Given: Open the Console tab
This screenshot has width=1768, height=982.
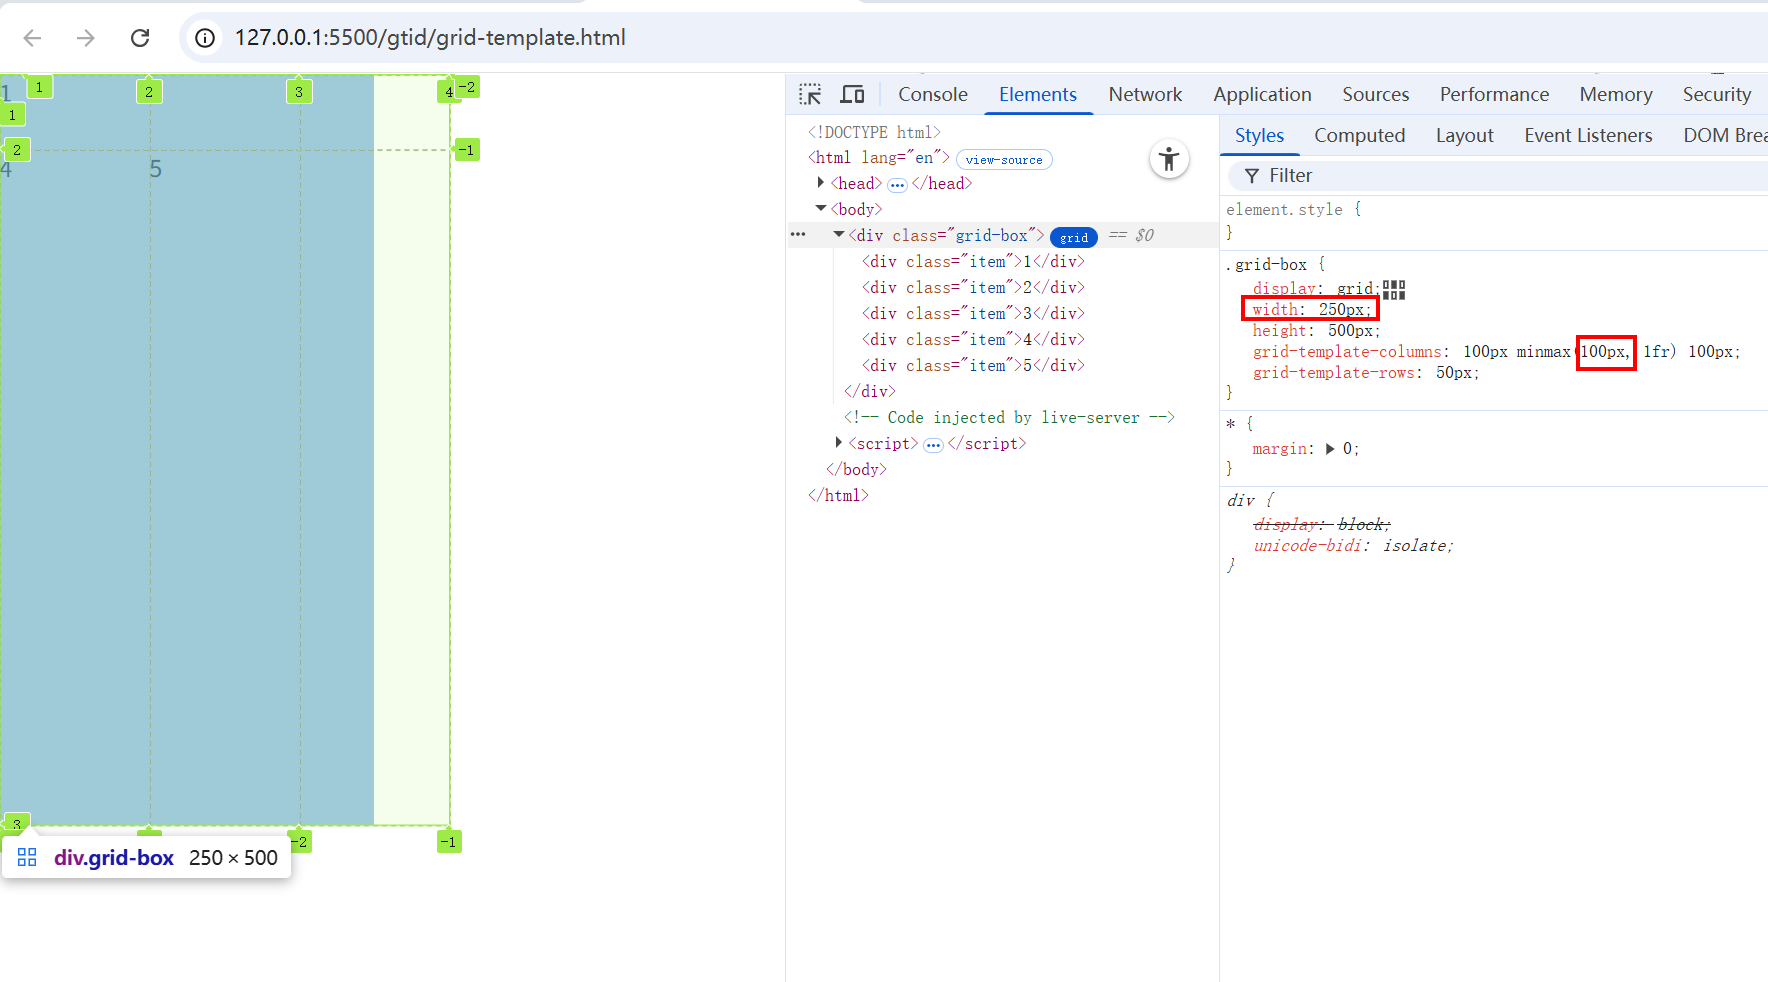Looking at the screenshot, I should coord(932,94).
